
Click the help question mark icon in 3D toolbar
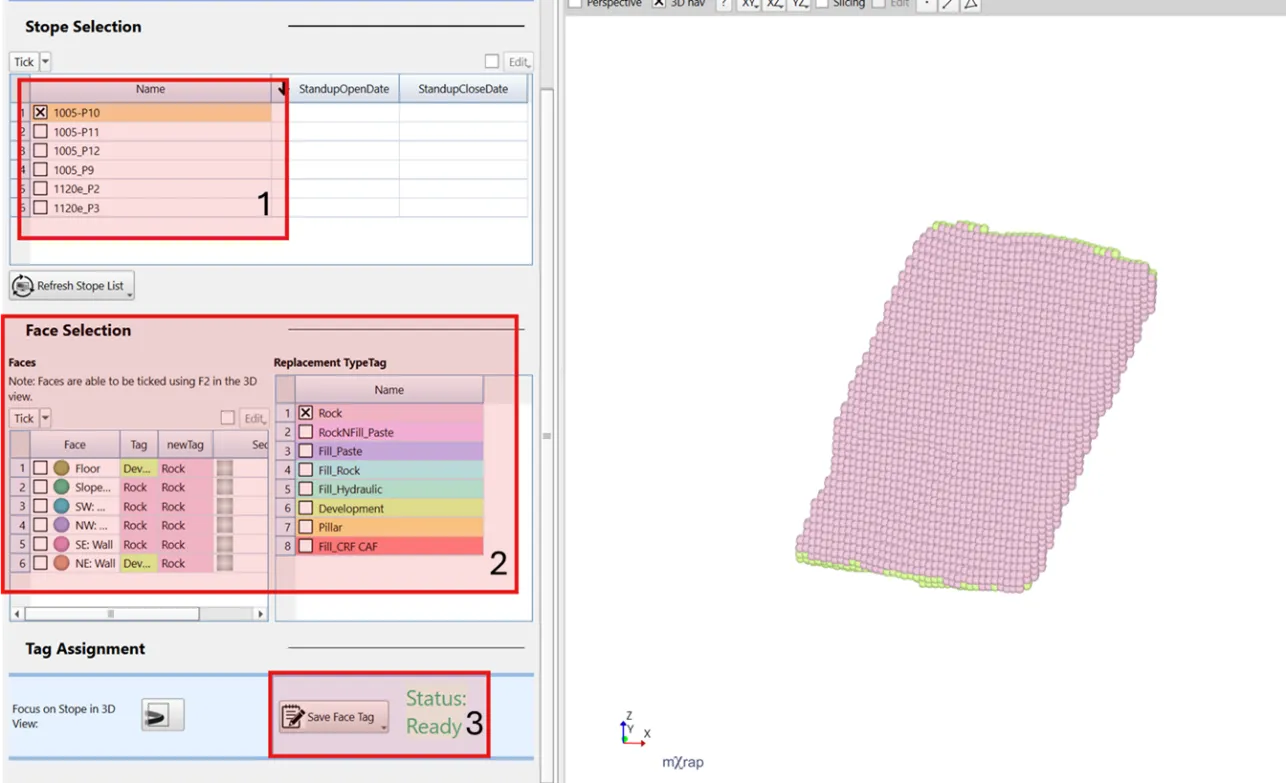click(723, 4)
